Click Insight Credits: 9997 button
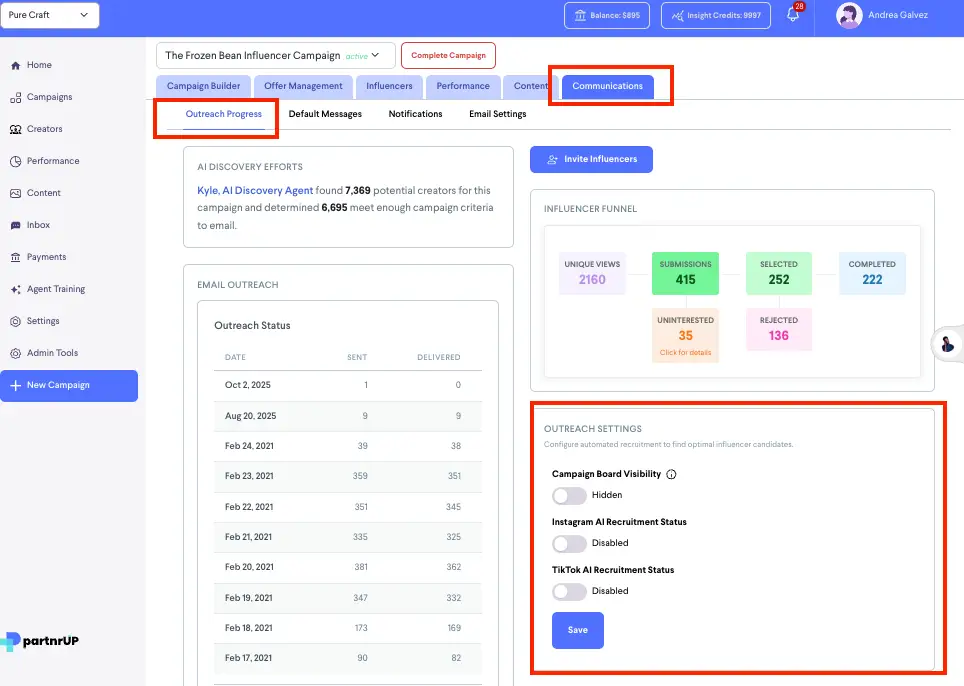 [716, 15]
